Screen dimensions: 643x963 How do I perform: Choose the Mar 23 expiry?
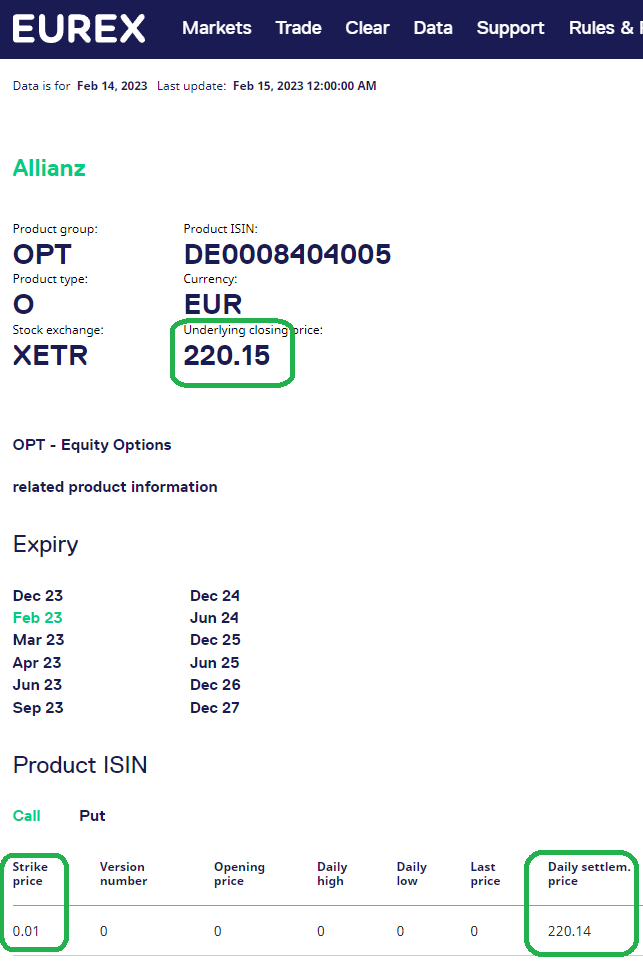38,640
